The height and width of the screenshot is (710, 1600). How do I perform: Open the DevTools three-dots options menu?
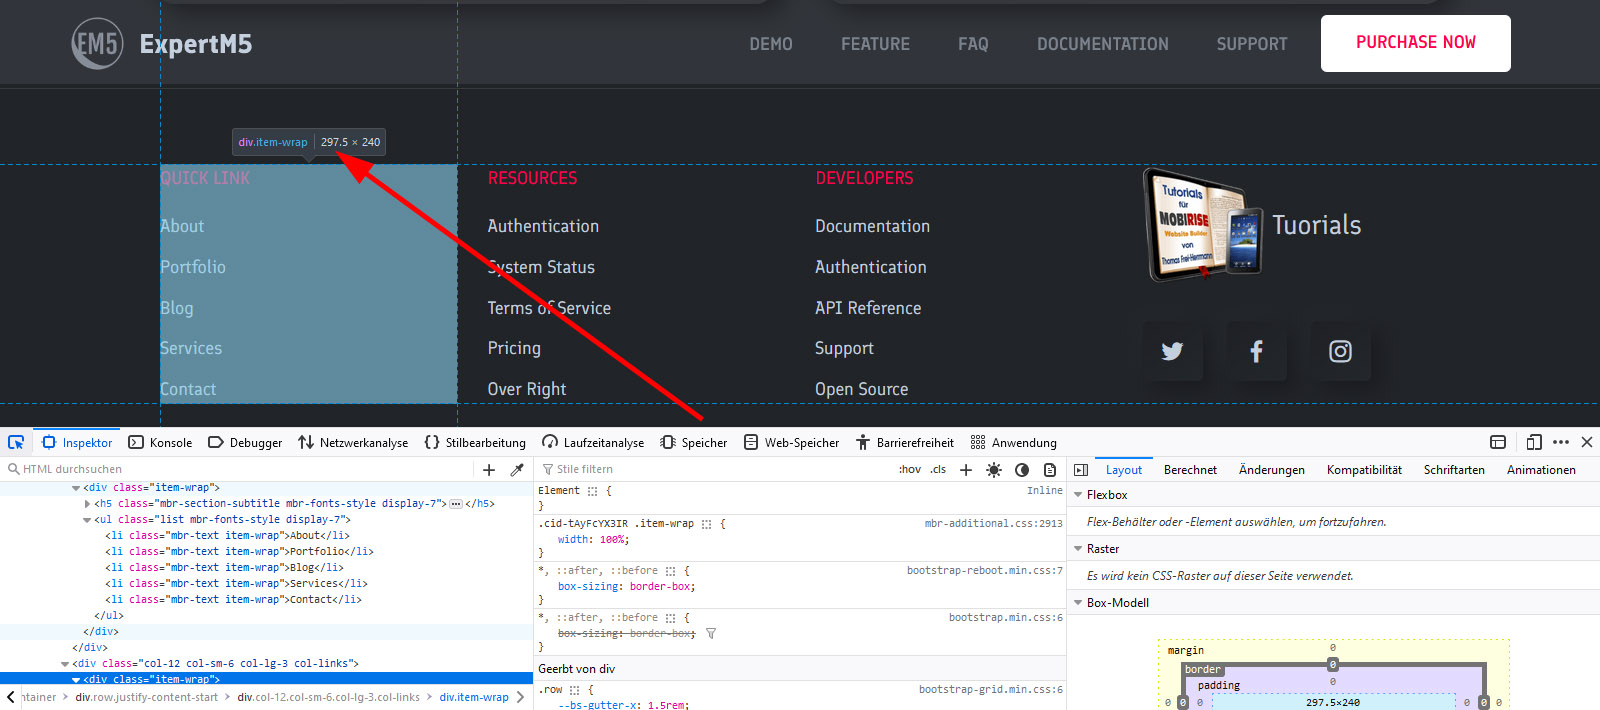tap(1561, 442)
